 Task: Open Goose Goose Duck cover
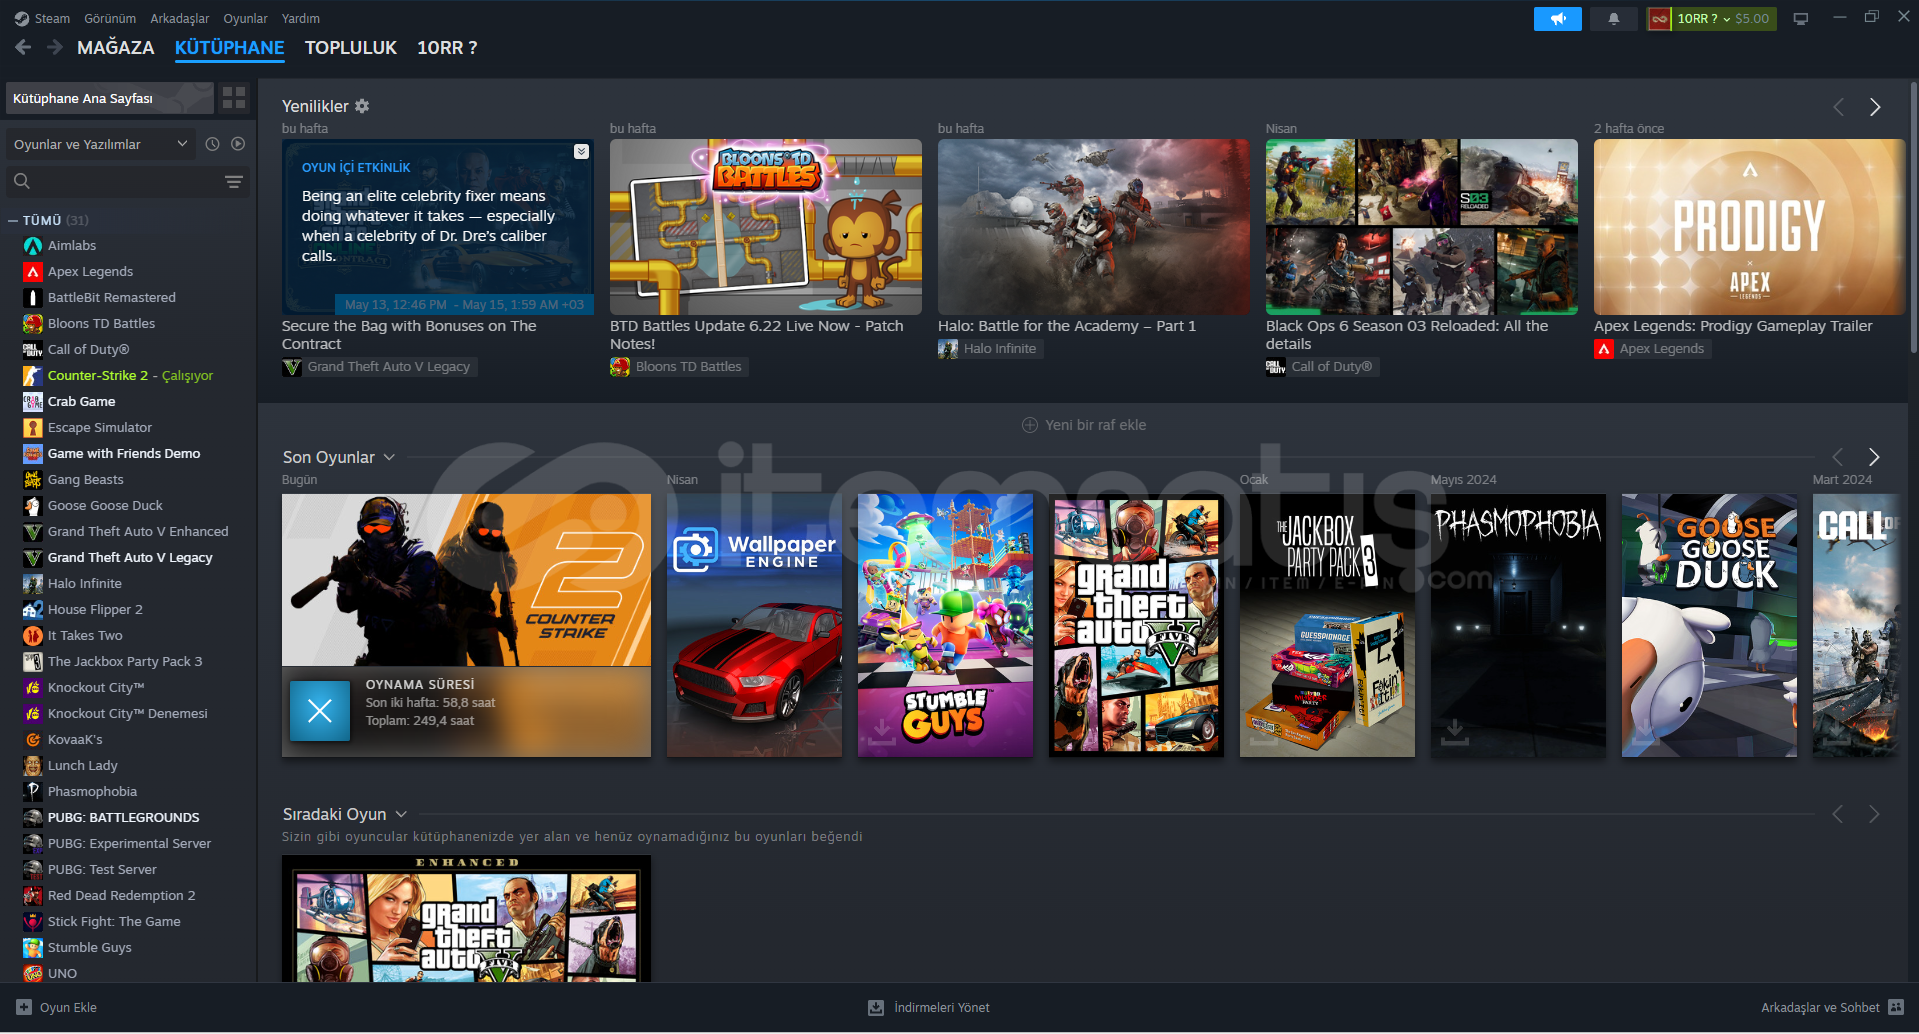(1709, 625)
